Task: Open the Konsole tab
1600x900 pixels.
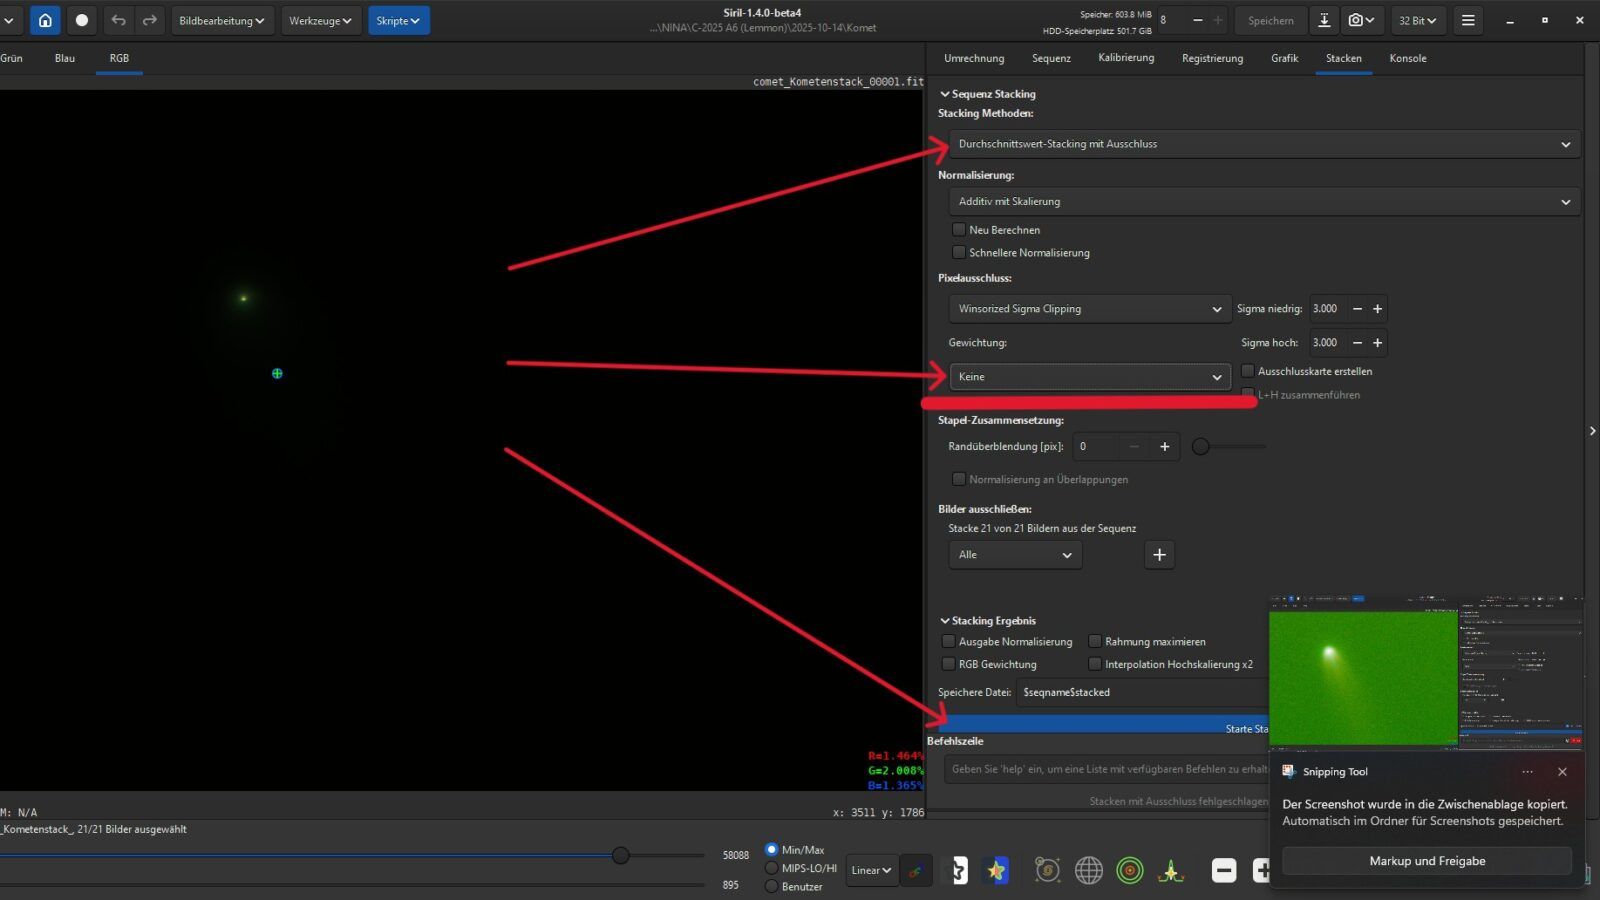Action: coord(1407,58)
